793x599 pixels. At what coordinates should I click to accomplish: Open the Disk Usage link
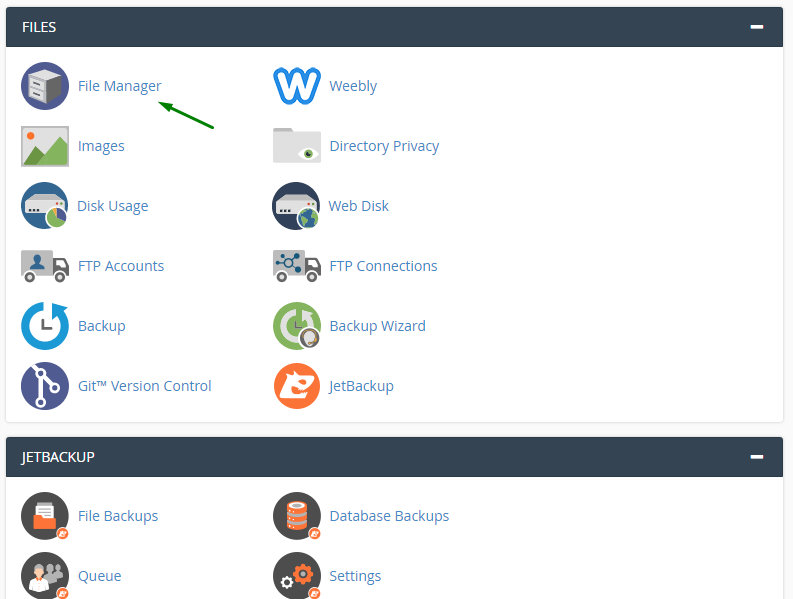[x=112, y=206]
